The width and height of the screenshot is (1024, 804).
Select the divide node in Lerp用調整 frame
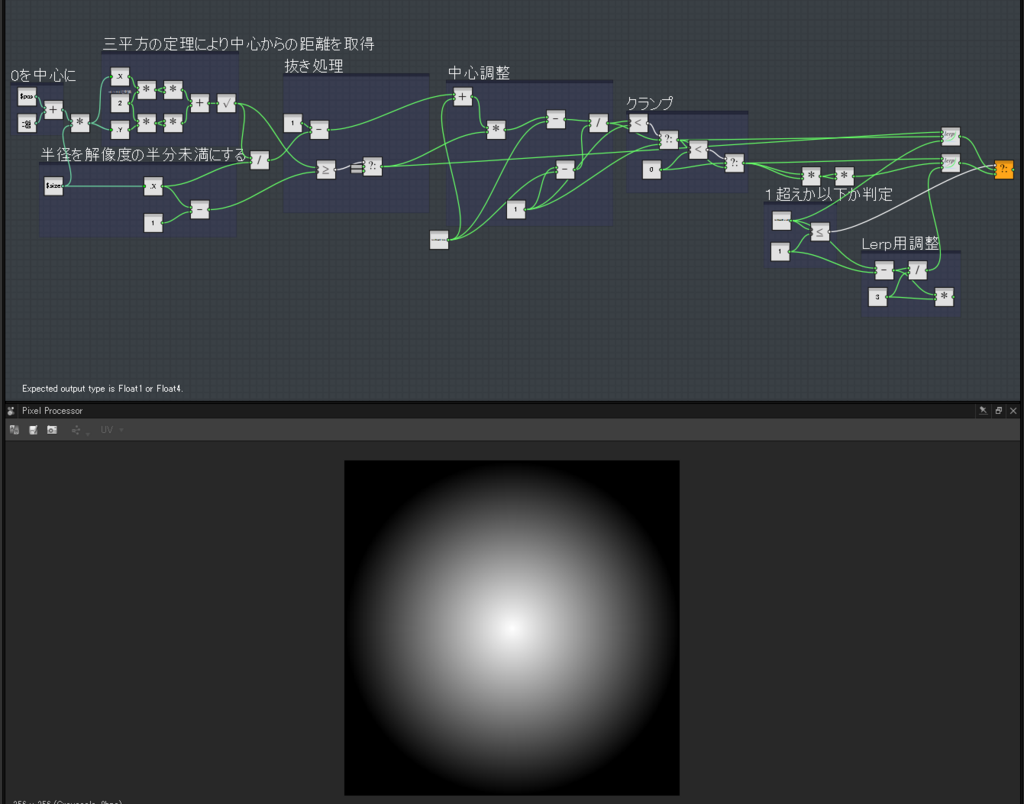[x=917, y=270]
